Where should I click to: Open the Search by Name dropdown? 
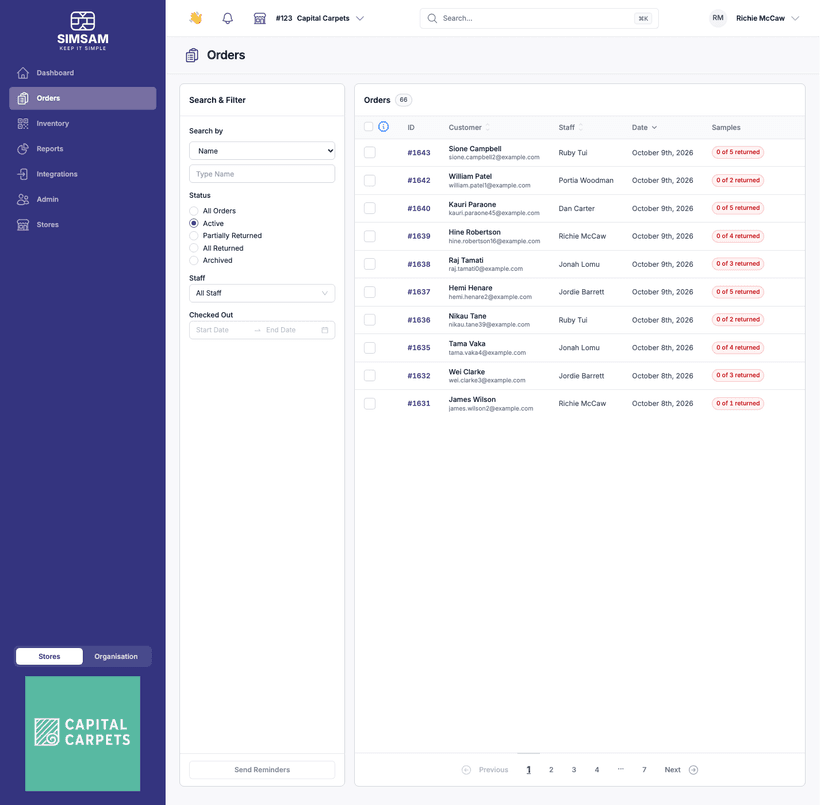(262, 151)
